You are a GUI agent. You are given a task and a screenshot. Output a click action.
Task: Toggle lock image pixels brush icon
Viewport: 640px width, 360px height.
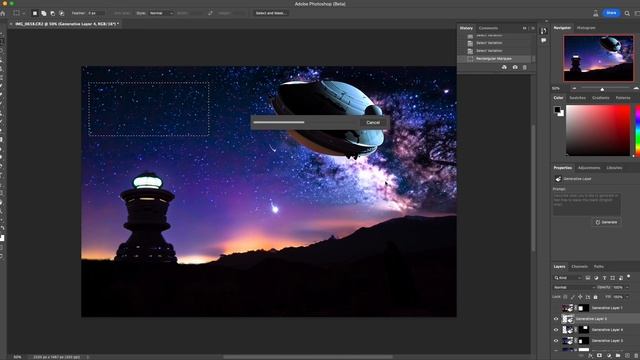point(573,297)
